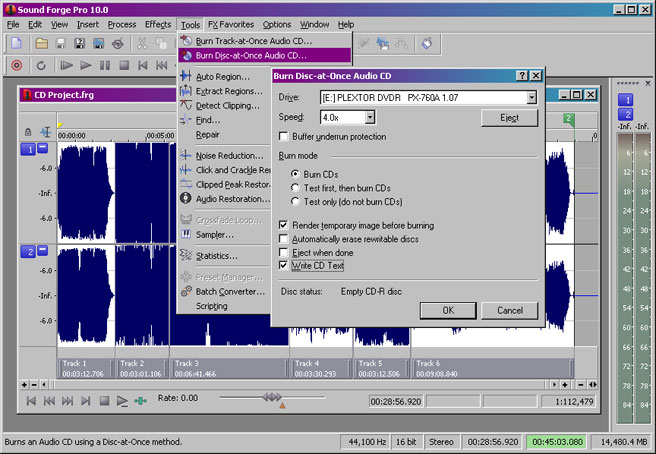Click the horizontal scrollbar in CD Project window

click(299, 385)
